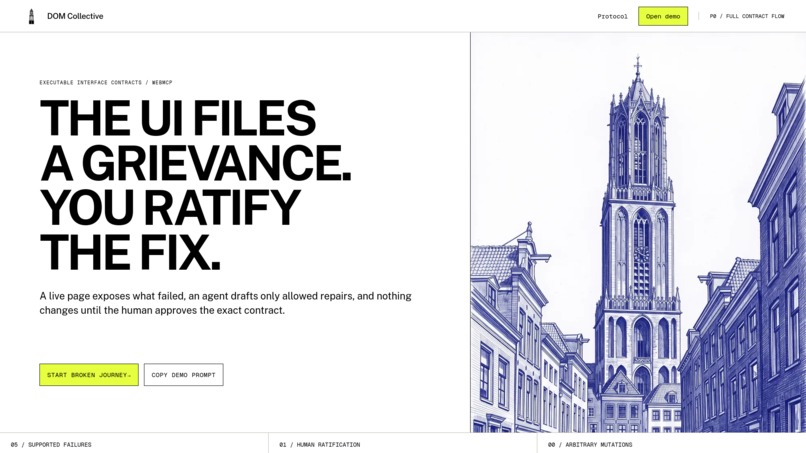Click the headline 'The UI files a grievance'
This screenshot has width=806, height=453.
click(x=195, y=185)
